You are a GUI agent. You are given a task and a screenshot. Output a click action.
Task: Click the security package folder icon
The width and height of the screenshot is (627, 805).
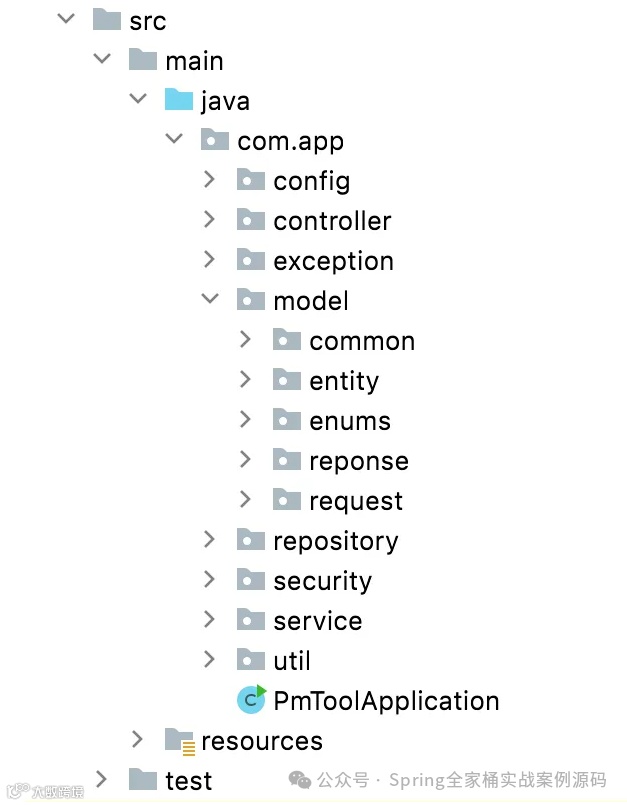click(x=250, y=580)
